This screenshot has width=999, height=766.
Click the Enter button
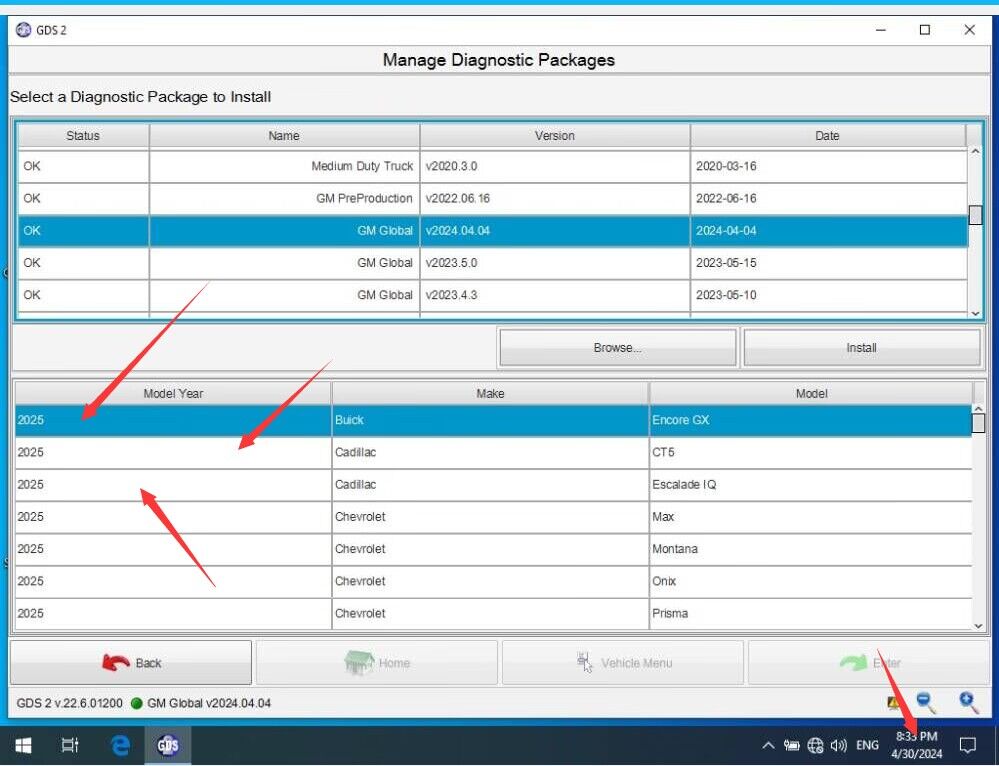coord(869,663)
